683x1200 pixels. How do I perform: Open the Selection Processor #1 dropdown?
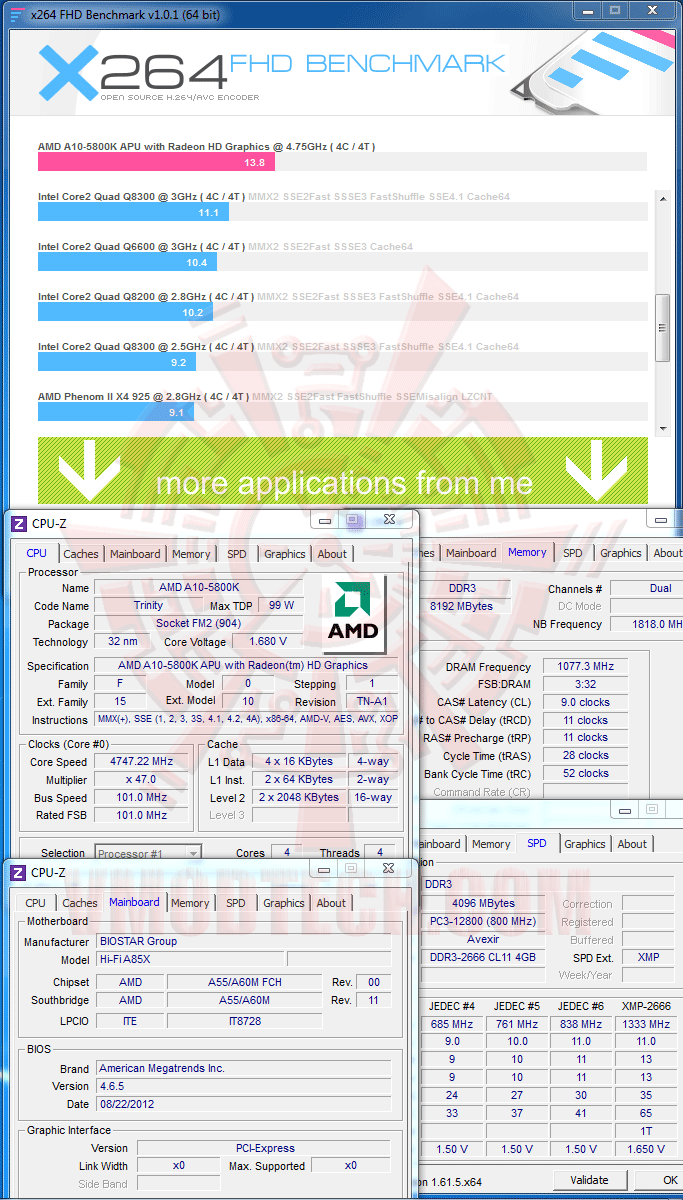click(148, 853)
